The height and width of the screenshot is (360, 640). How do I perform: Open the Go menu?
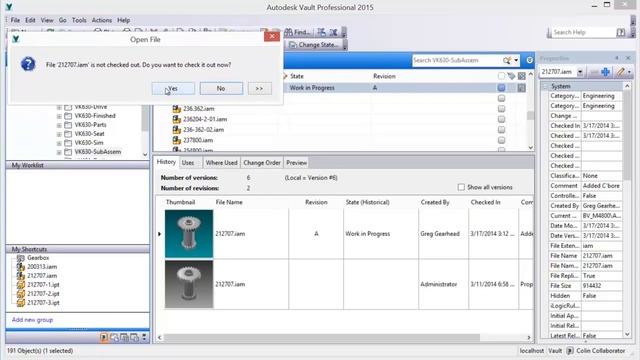coord(62,20)
